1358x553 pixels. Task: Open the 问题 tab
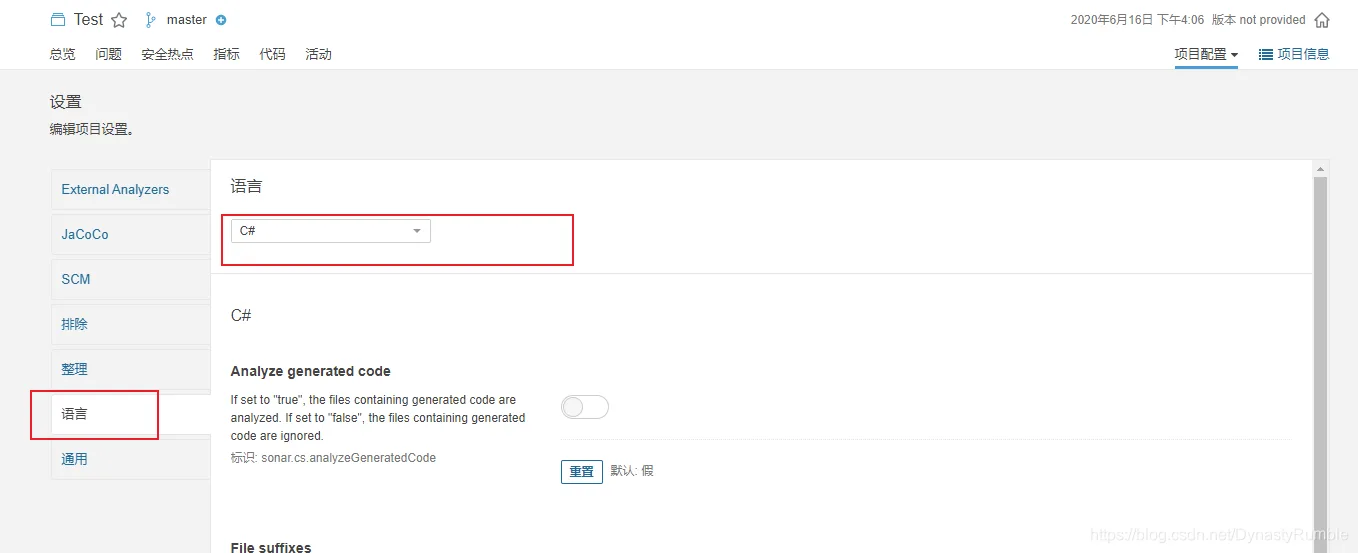(109, 55)
